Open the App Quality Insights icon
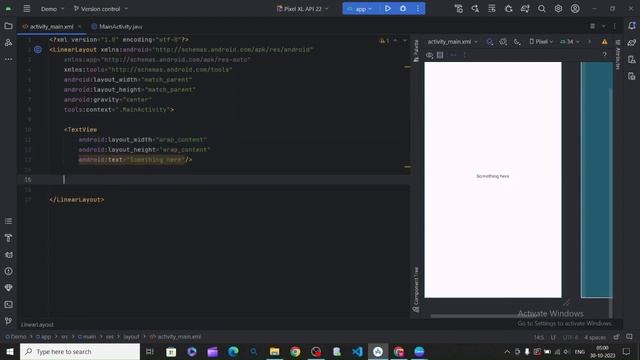The width and height of the screenshot is (640, 360). pos(8,288)
